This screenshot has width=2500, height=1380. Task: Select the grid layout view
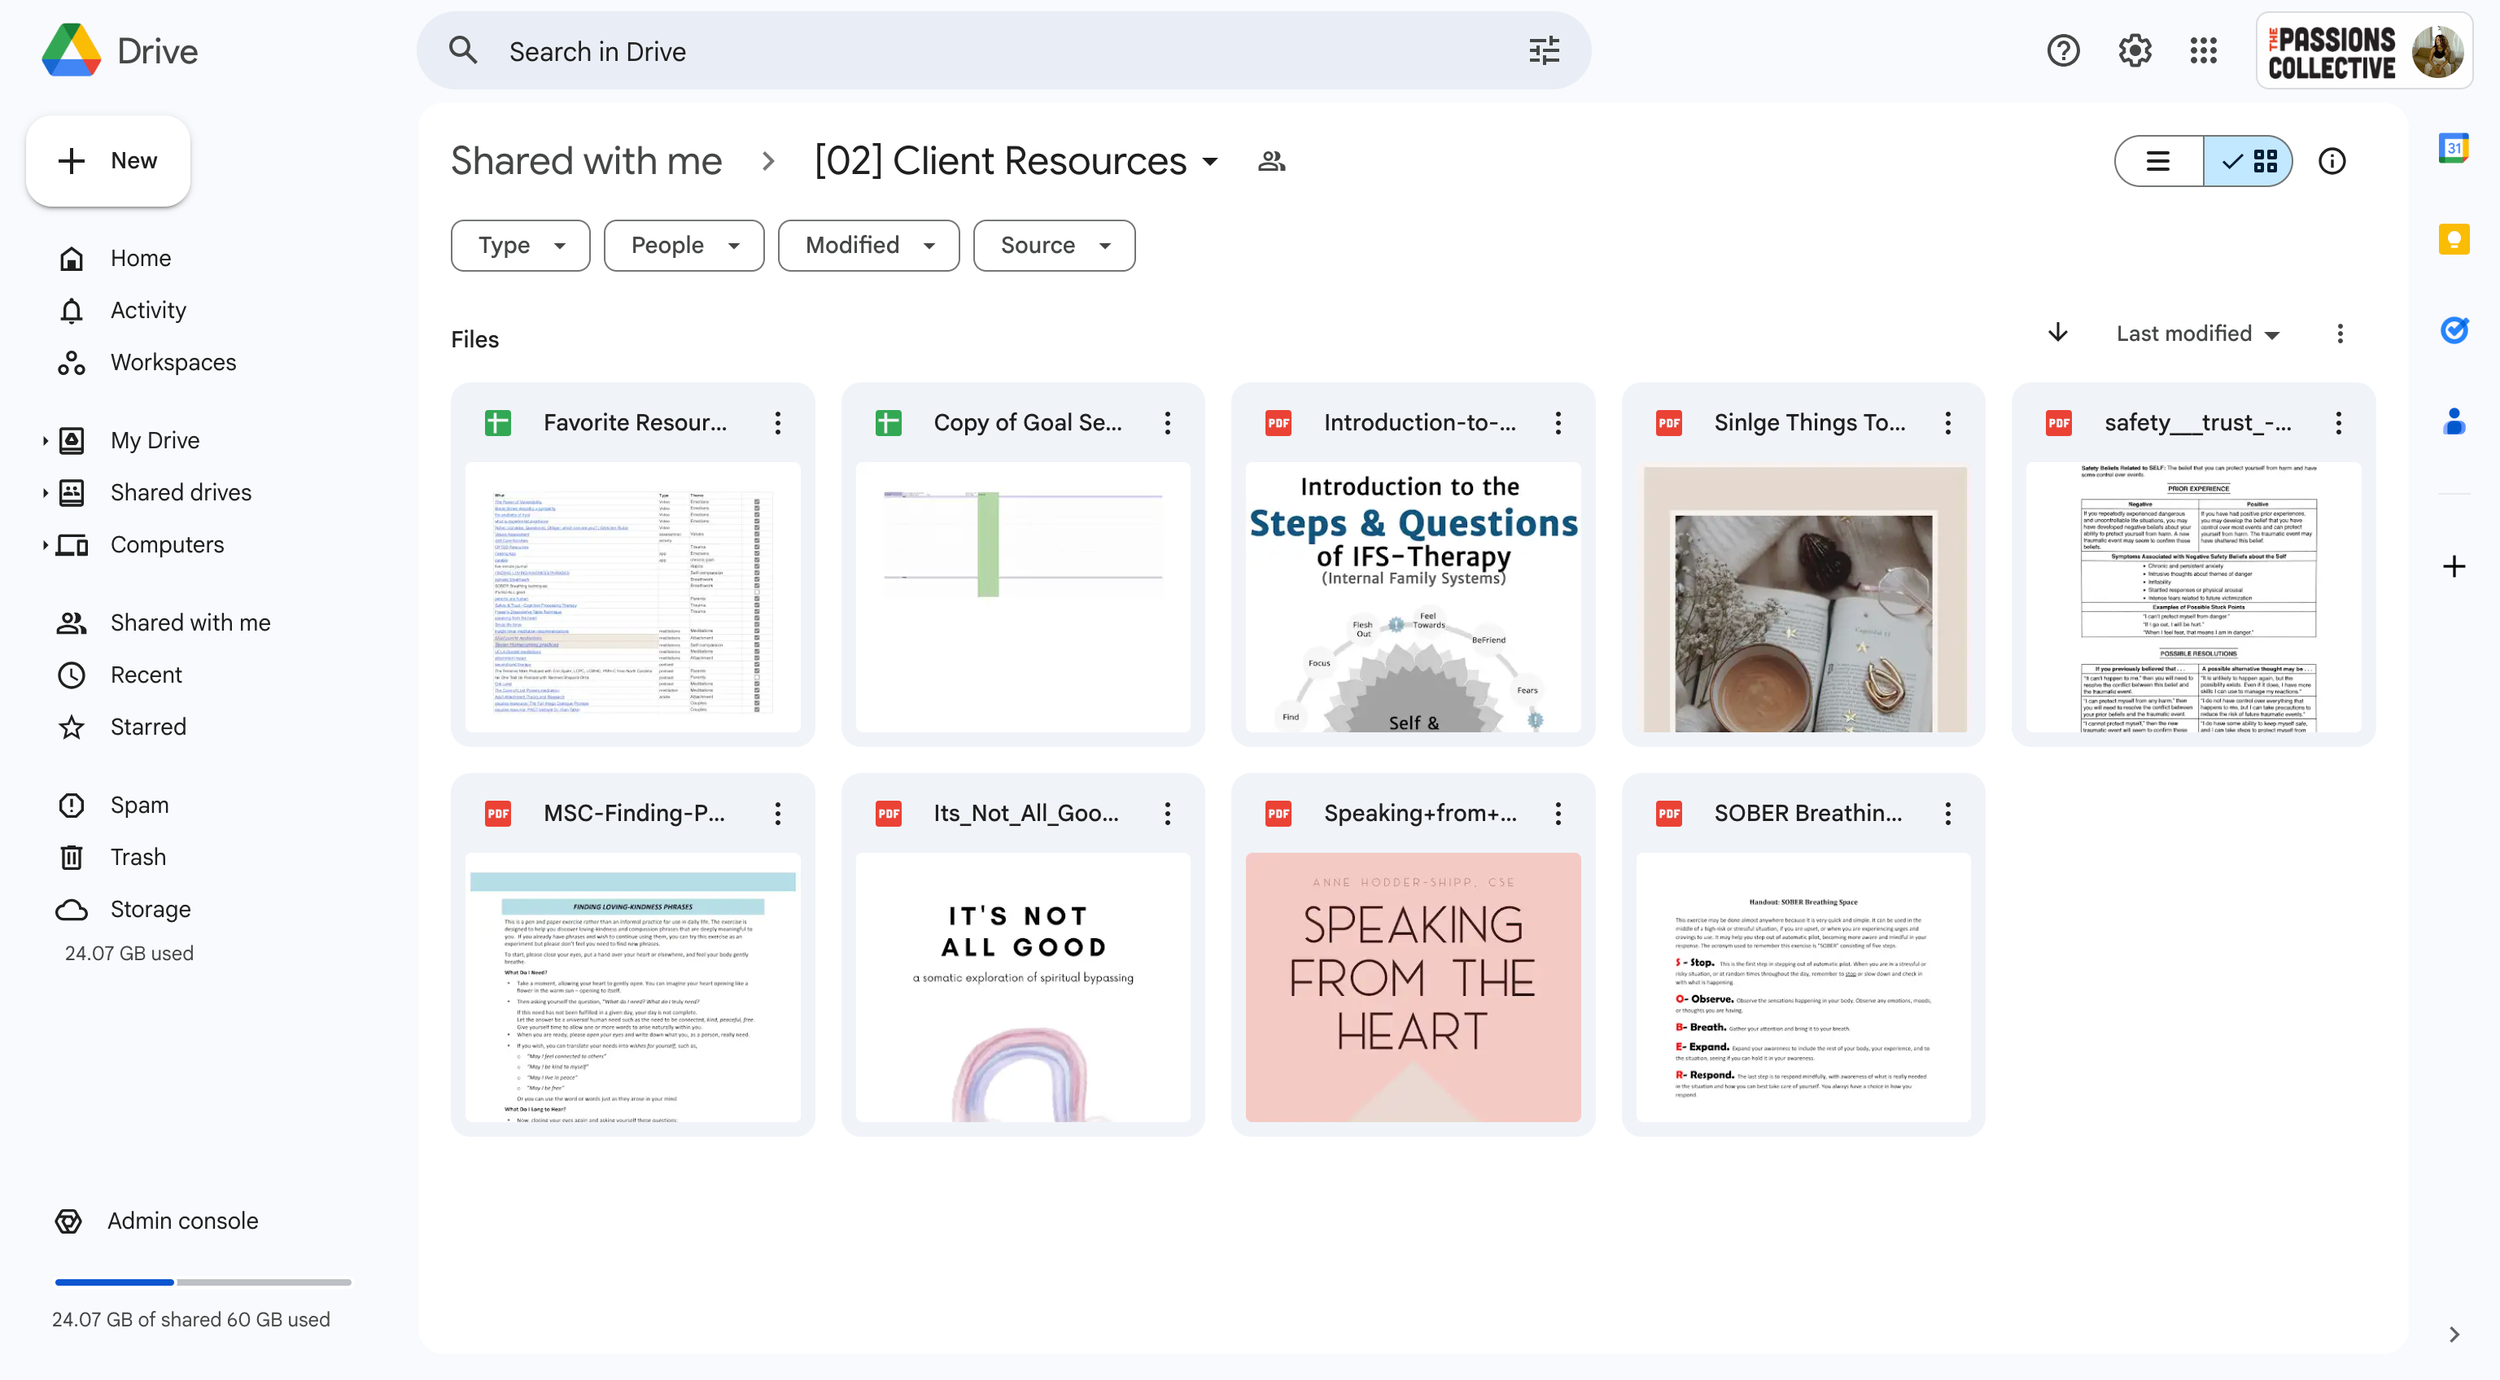pos(2248,161)
